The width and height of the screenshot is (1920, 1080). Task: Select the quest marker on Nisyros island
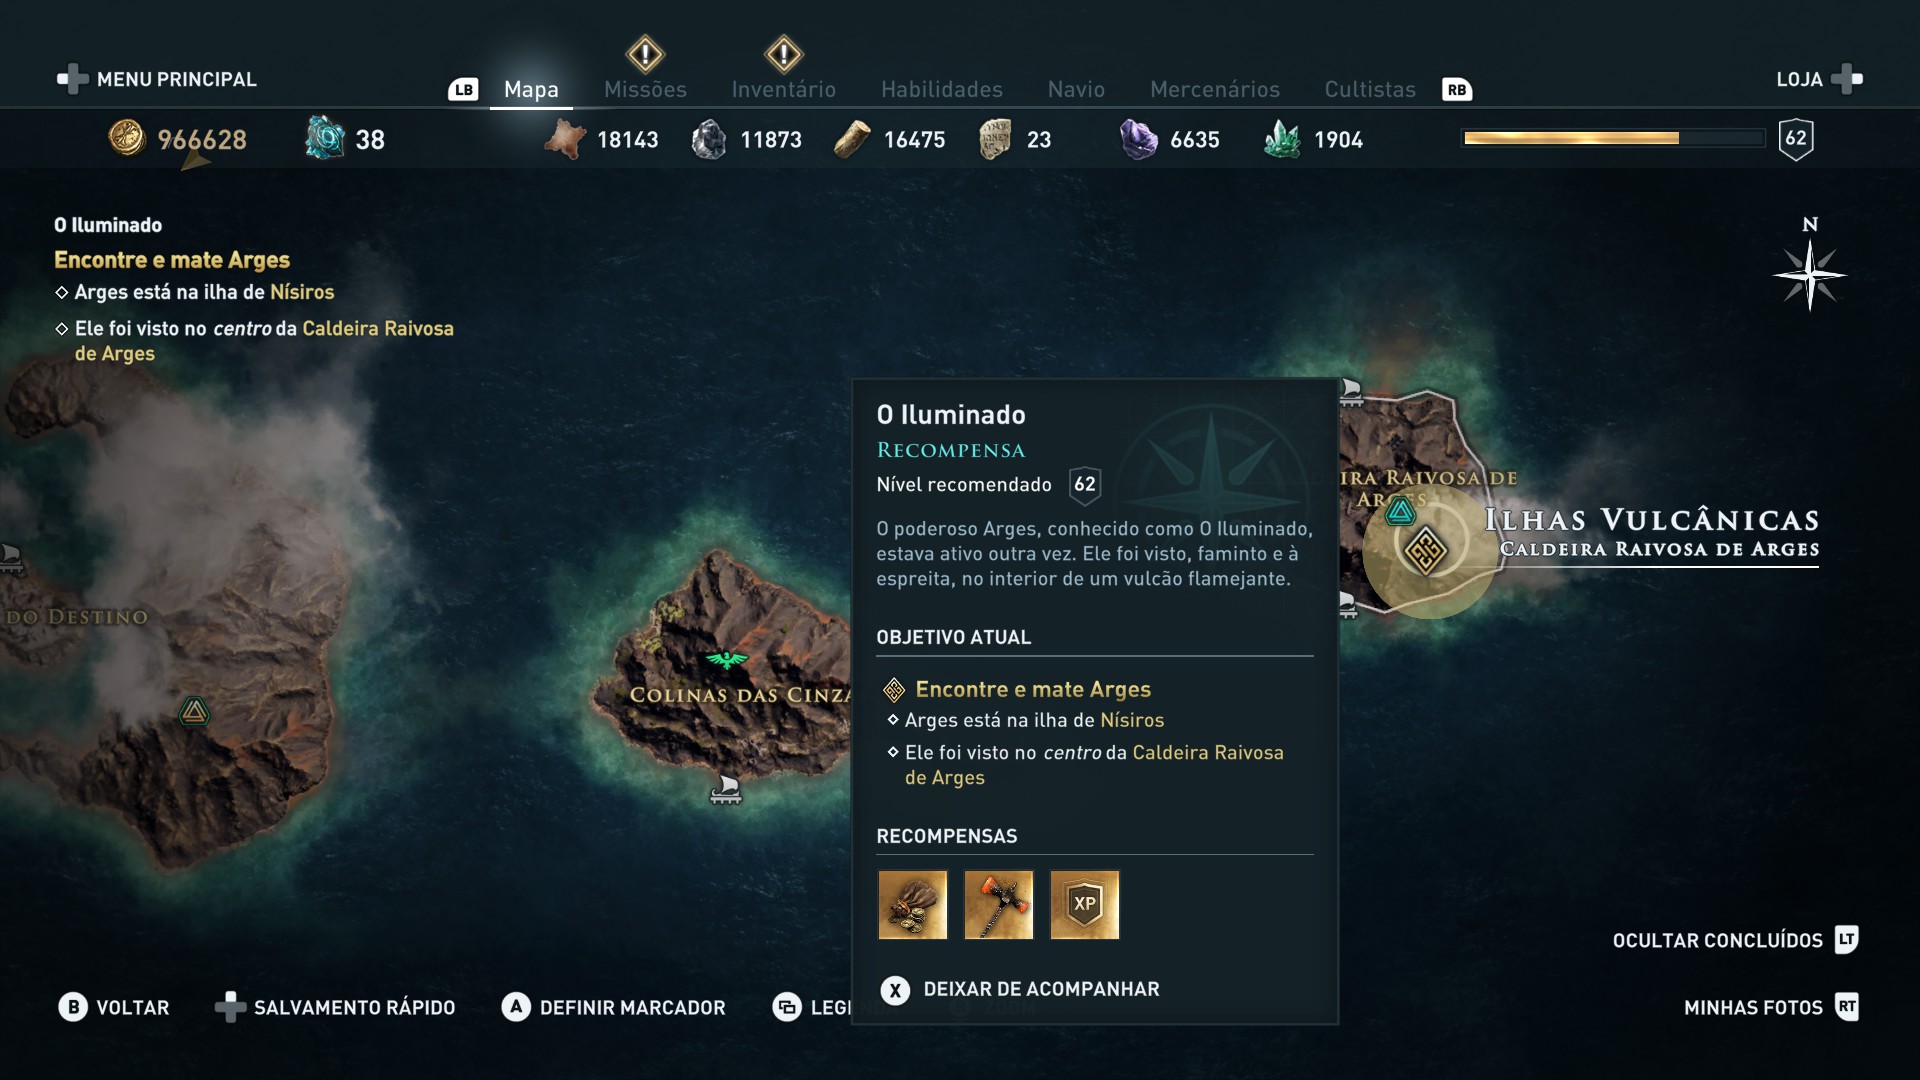[x=1425, y=550]
